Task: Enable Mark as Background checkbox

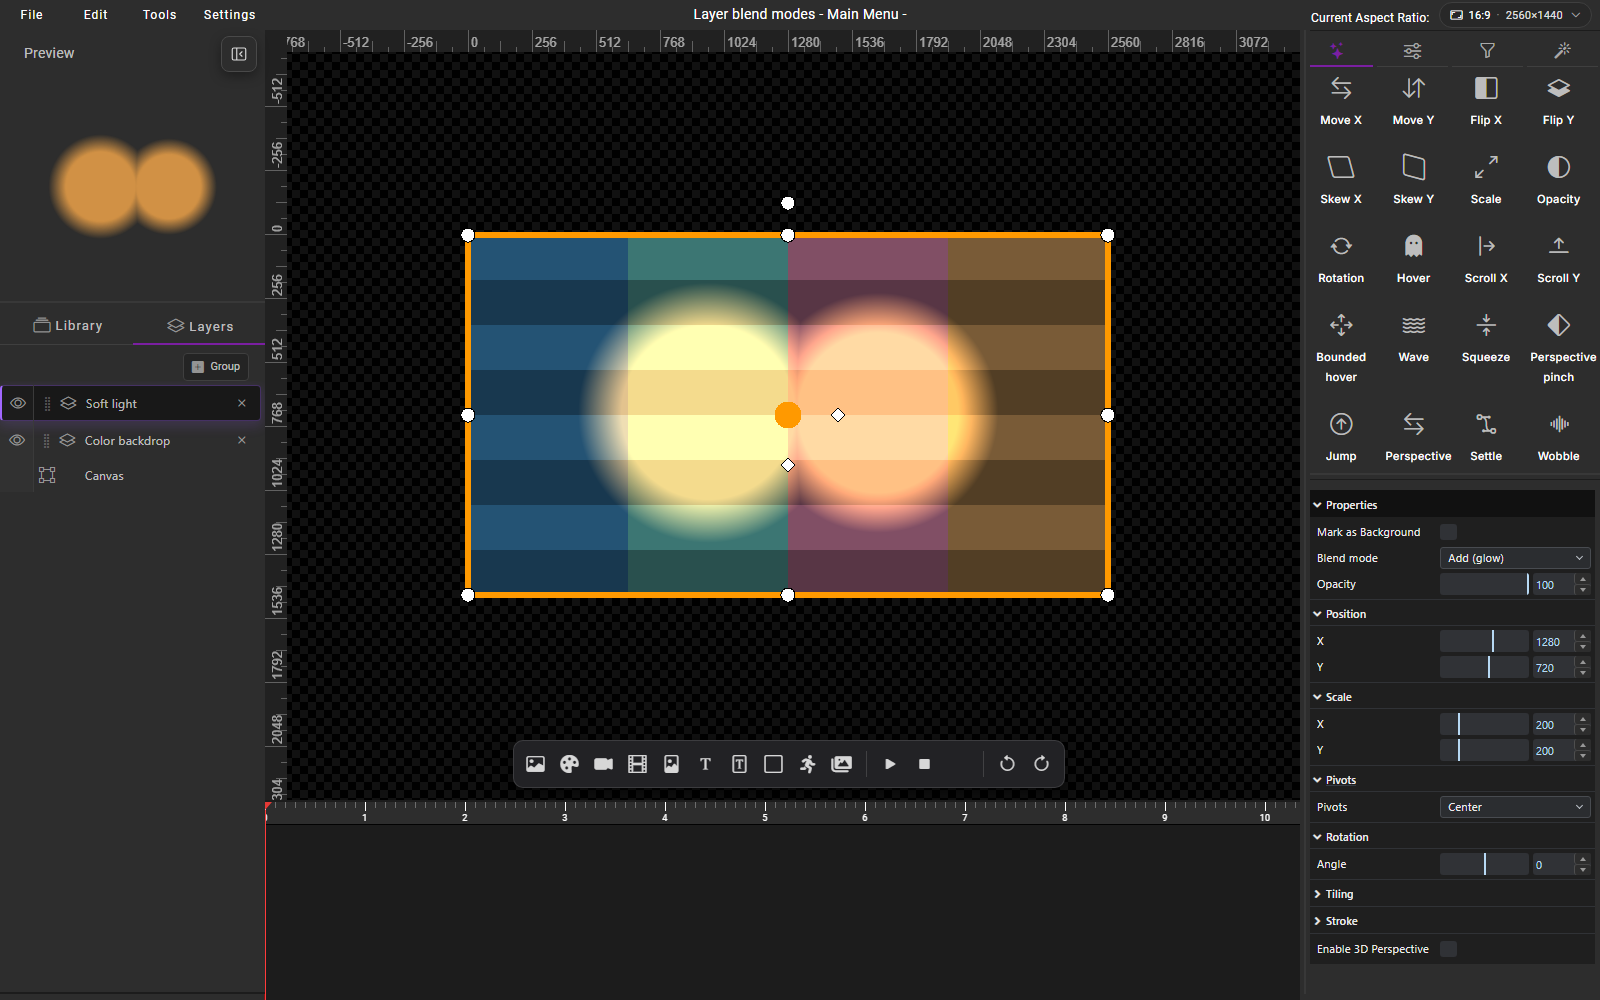Action: [x=1448, y=532]
